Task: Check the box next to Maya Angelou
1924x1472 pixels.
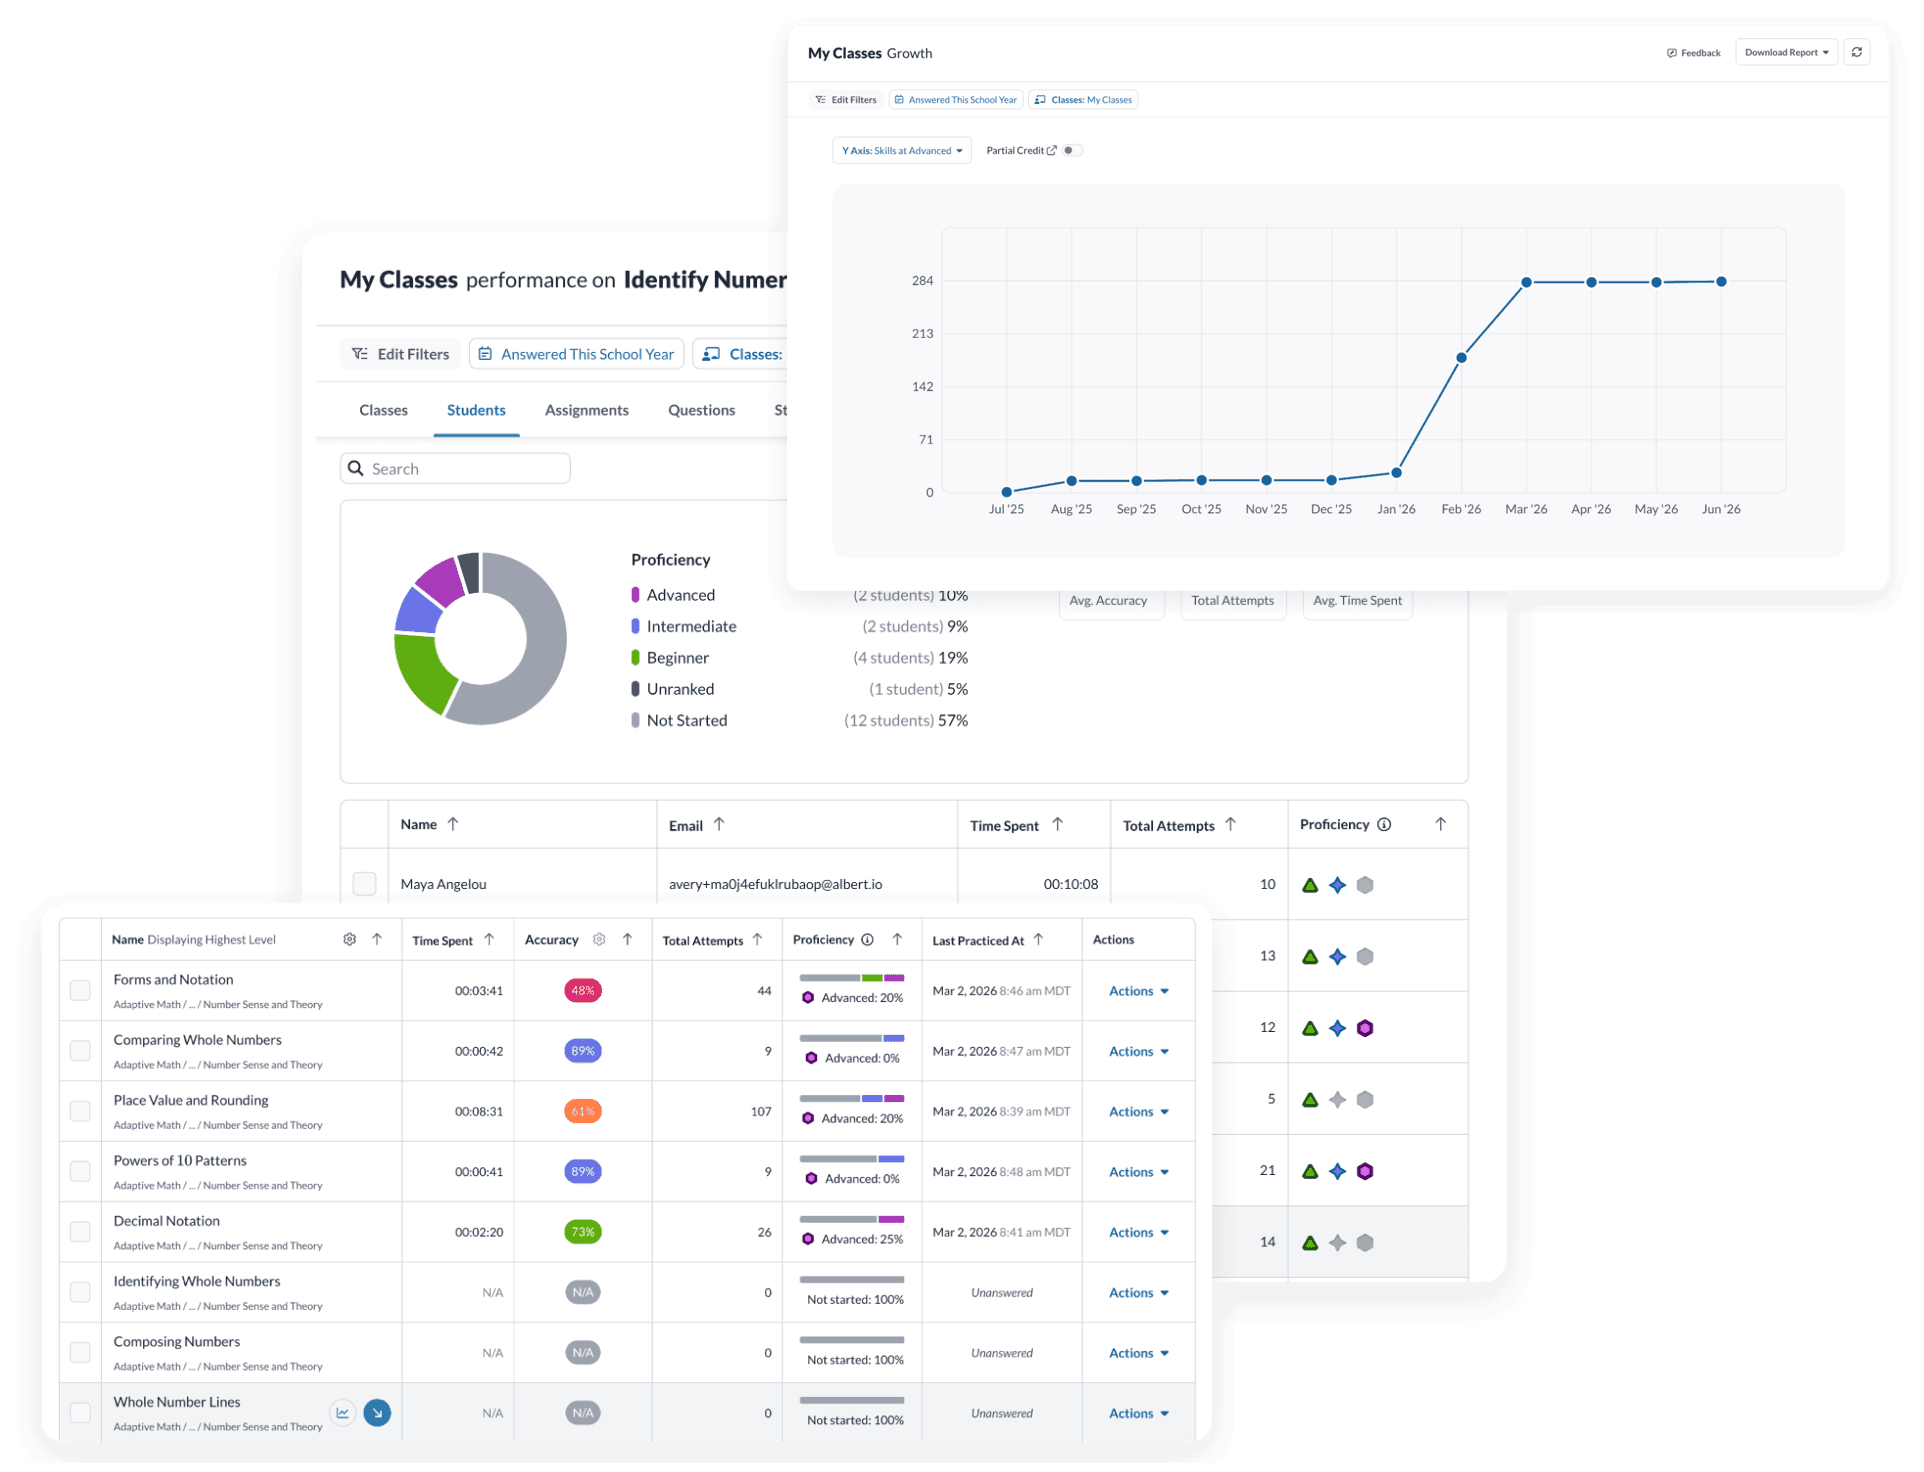Action: [x=364, y=884]
